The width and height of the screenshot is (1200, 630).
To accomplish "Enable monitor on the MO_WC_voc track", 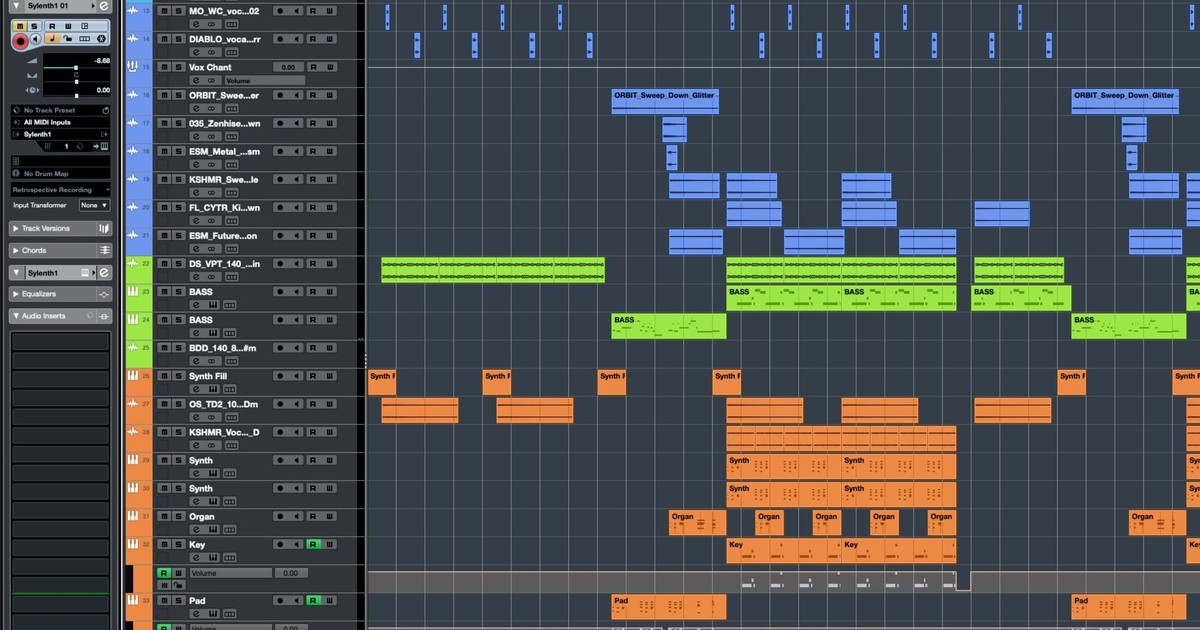I will tap(296, 11).
